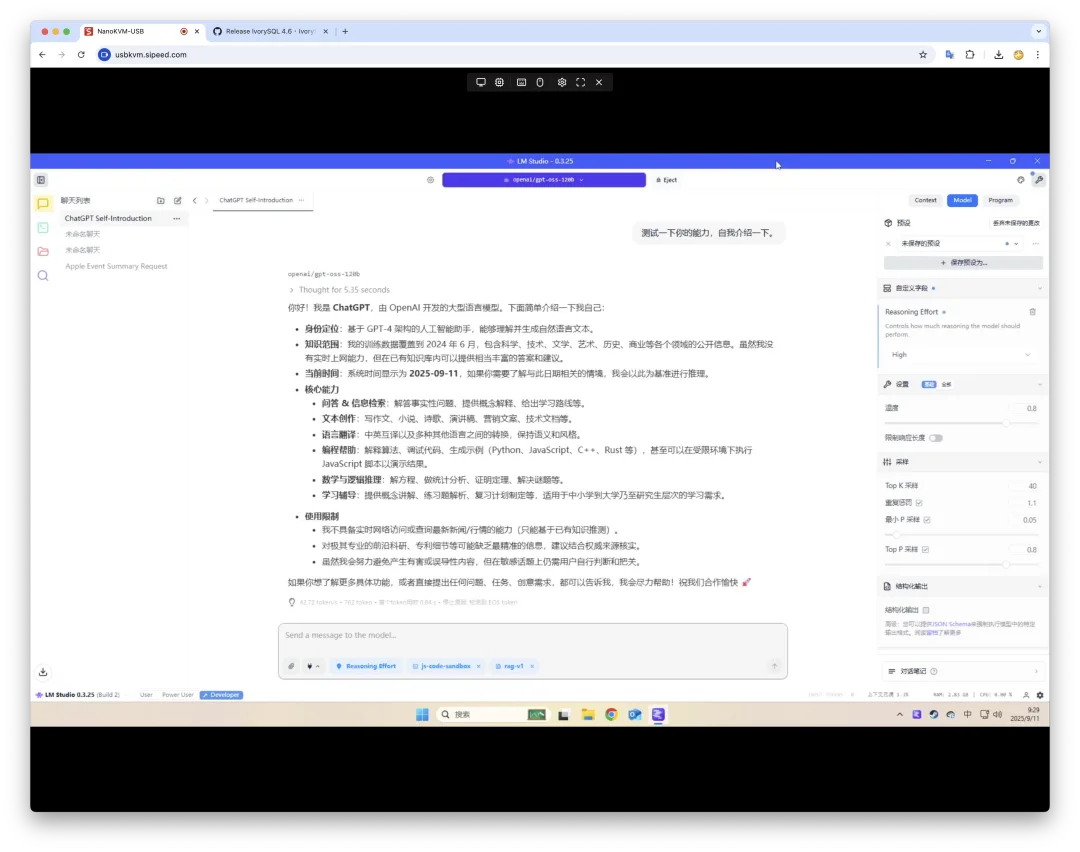Open the Apple Event Summary Request chat

click(x=116, y=267)
